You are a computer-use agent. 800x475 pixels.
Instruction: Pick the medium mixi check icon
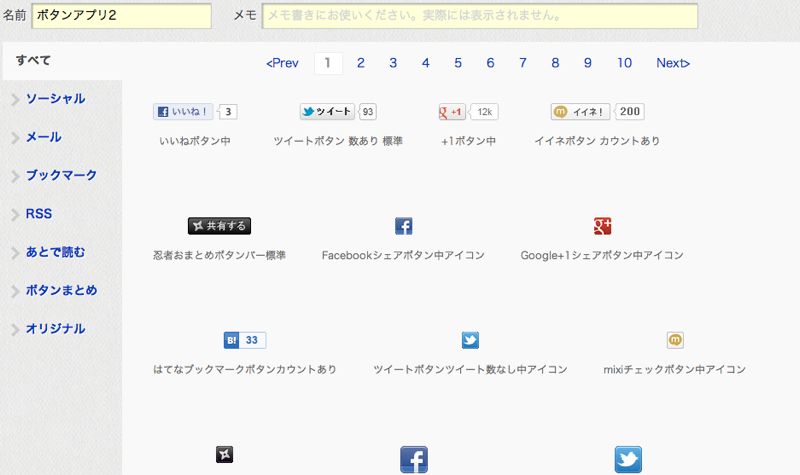click(675, 340)
